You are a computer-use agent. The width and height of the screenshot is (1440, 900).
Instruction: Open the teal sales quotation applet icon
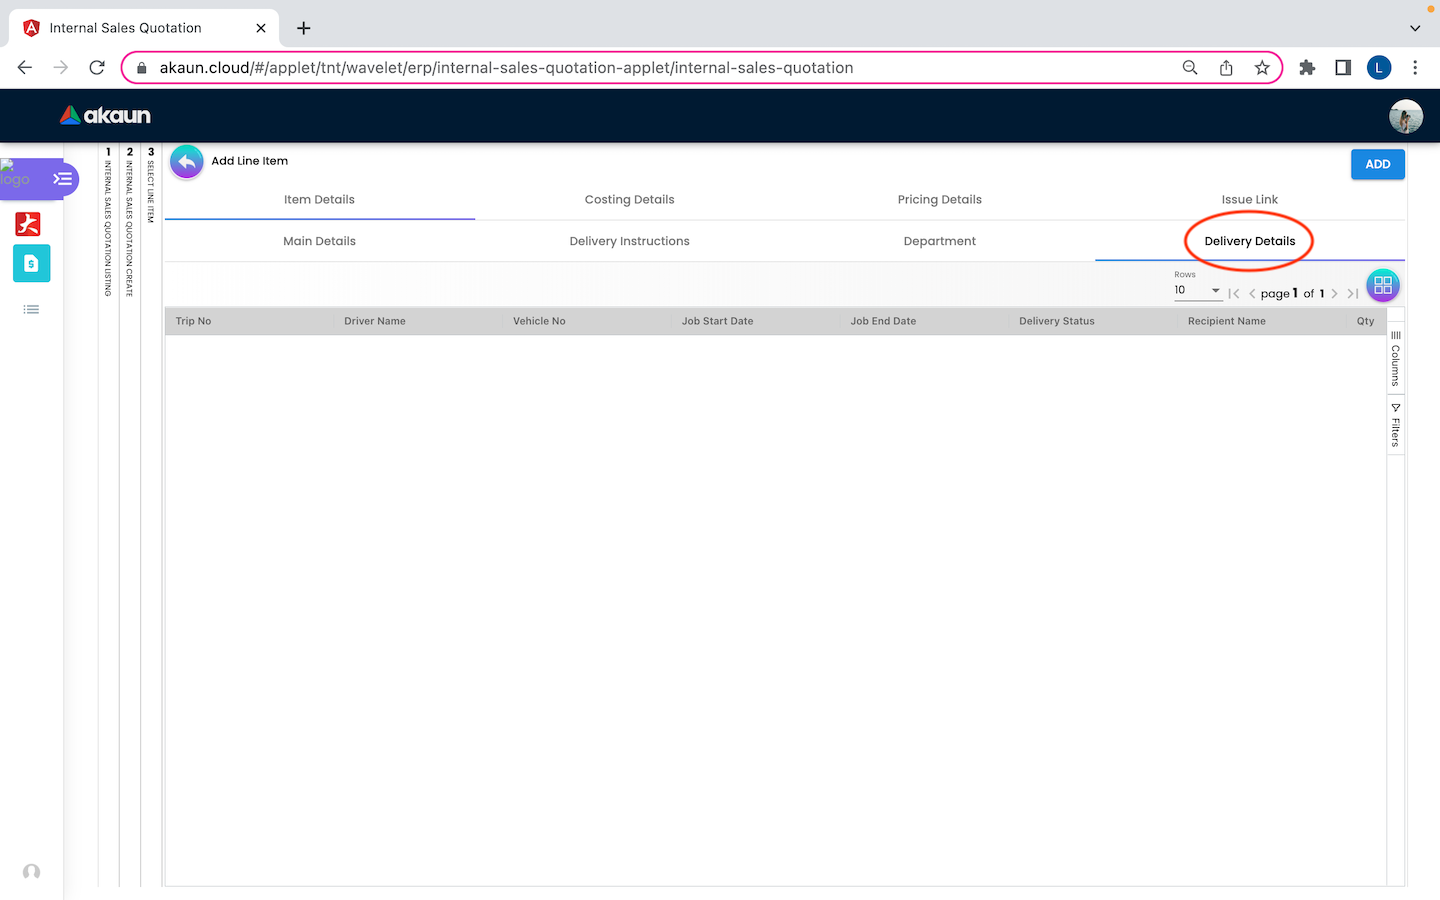(x=31, y=263)
